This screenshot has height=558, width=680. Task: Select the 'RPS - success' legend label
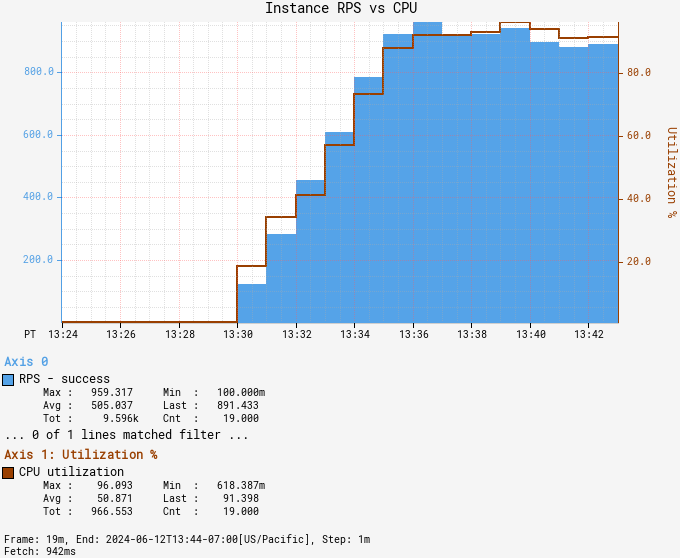point(64,379)
